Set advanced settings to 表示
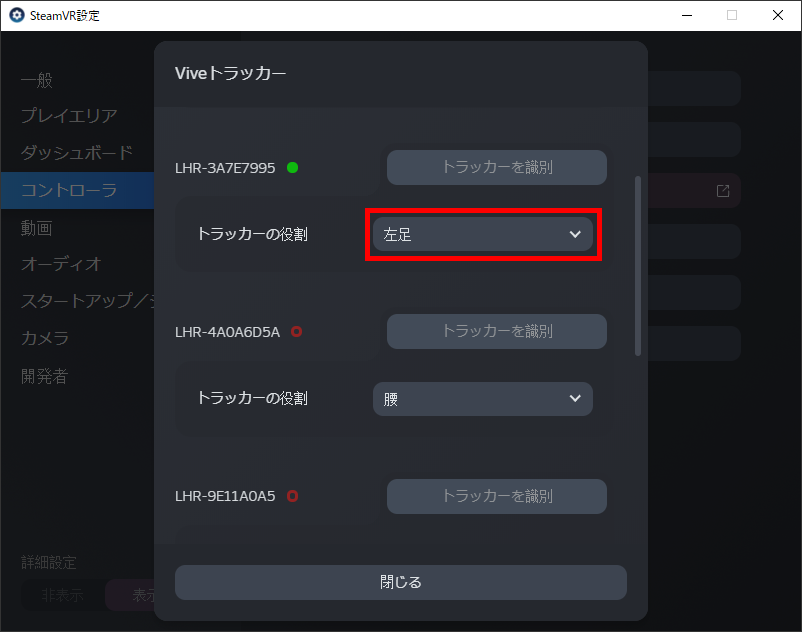The width and height of the screenshot is (802, 632). (130, 595)
